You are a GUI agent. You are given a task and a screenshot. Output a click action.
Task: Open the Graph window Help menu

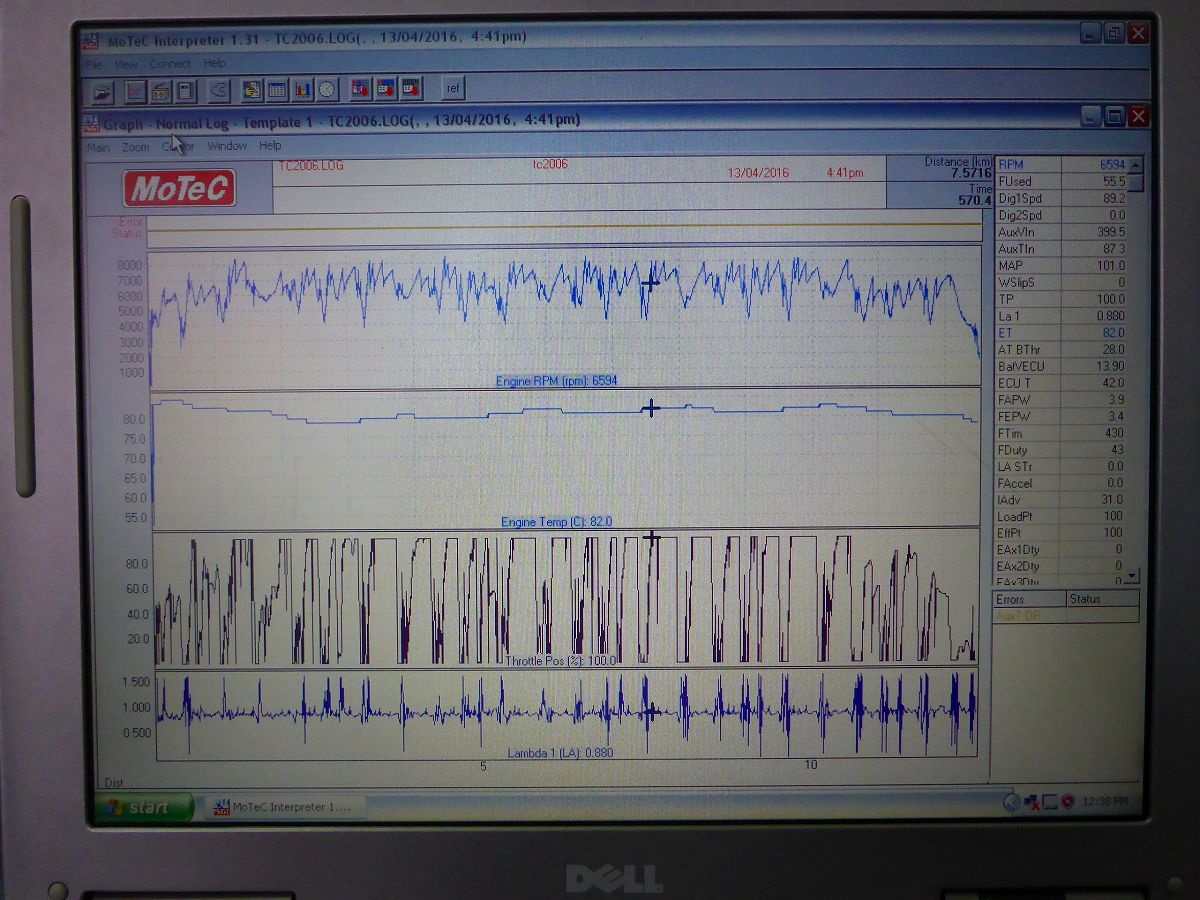[270, 146]
